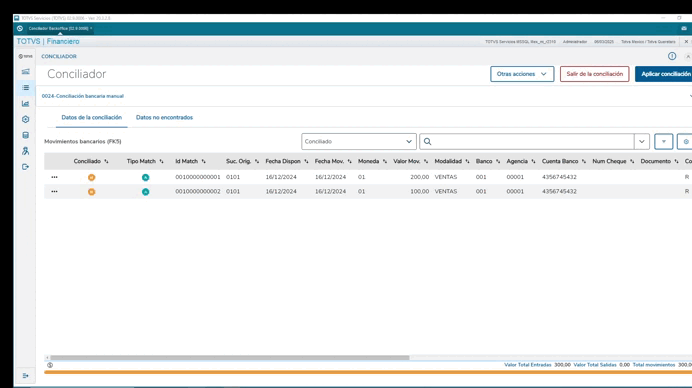Click the magnifier search icon
The width and height of the screenshot is (692, 388).
tap(427, 142)
